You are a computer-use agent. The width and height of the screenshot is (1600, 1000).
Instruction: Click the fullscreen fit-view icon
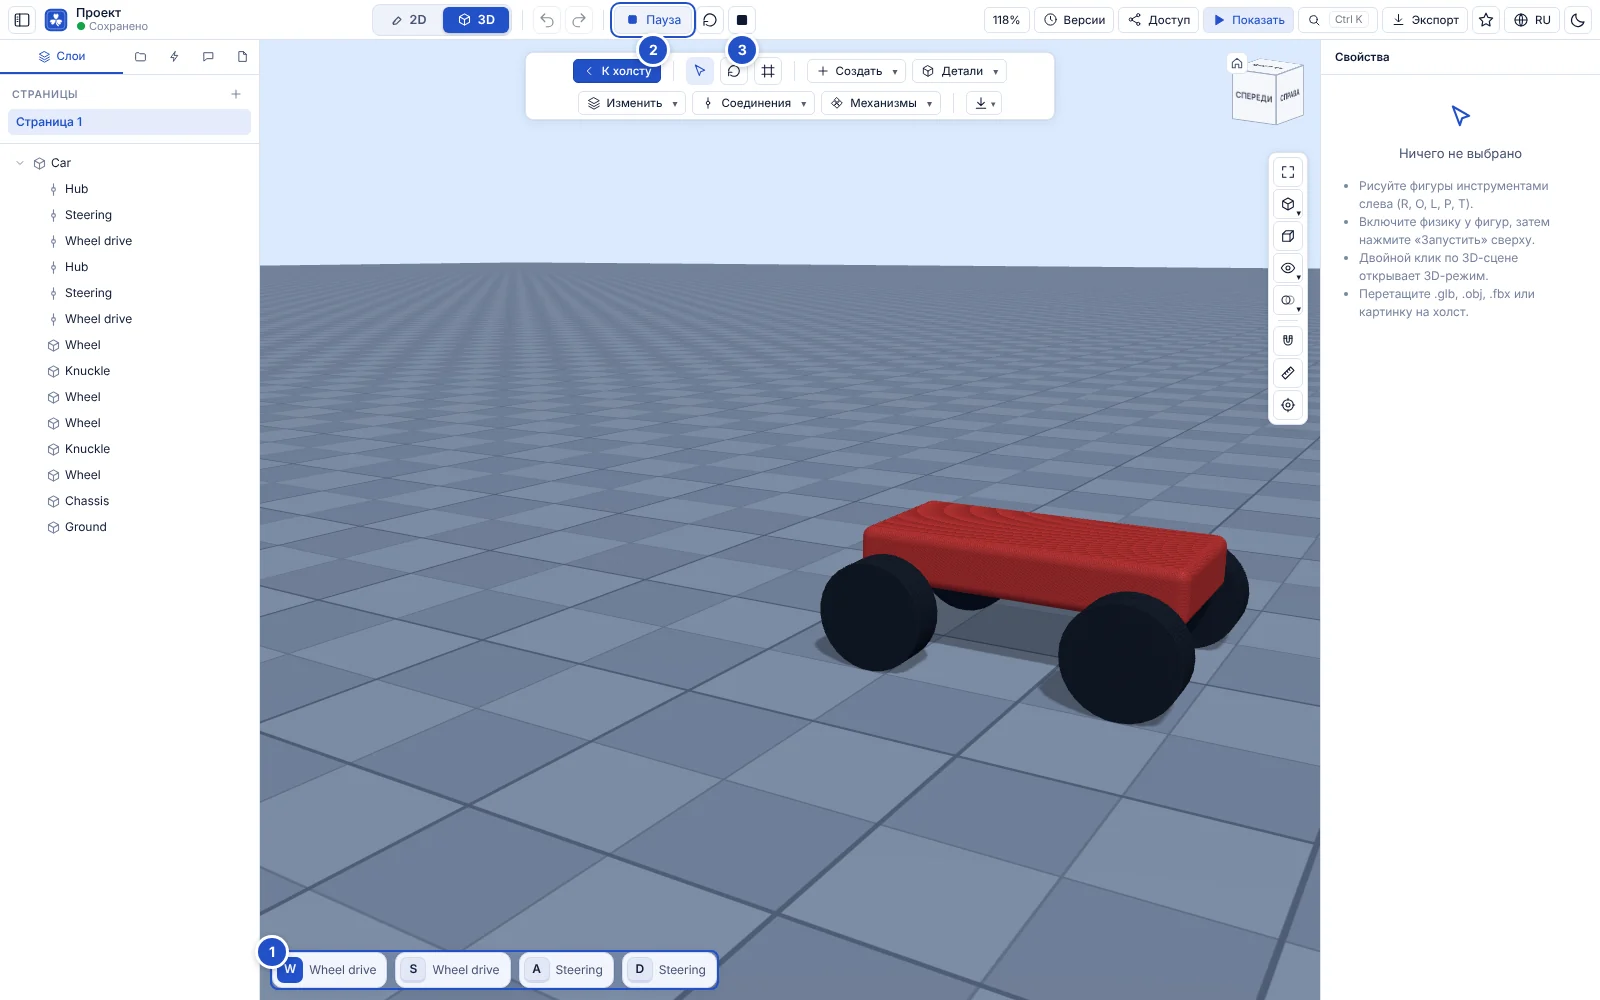(1288, 172)
